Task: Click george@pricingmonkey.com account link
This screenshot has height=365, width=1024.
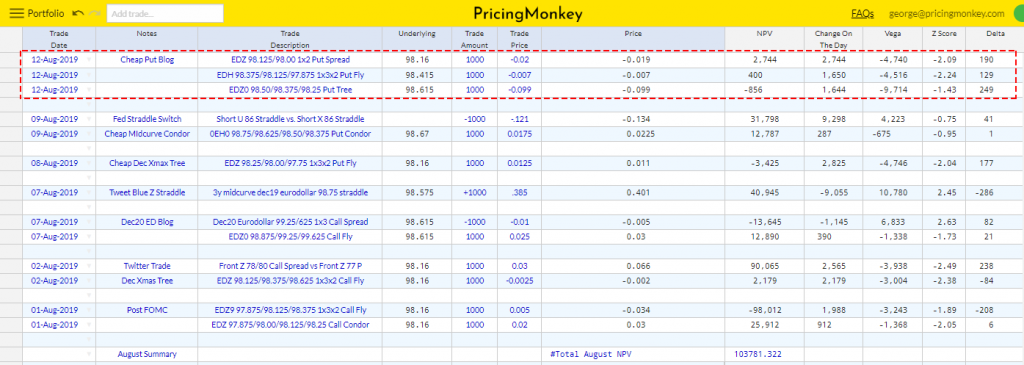Action: (946, 13)
